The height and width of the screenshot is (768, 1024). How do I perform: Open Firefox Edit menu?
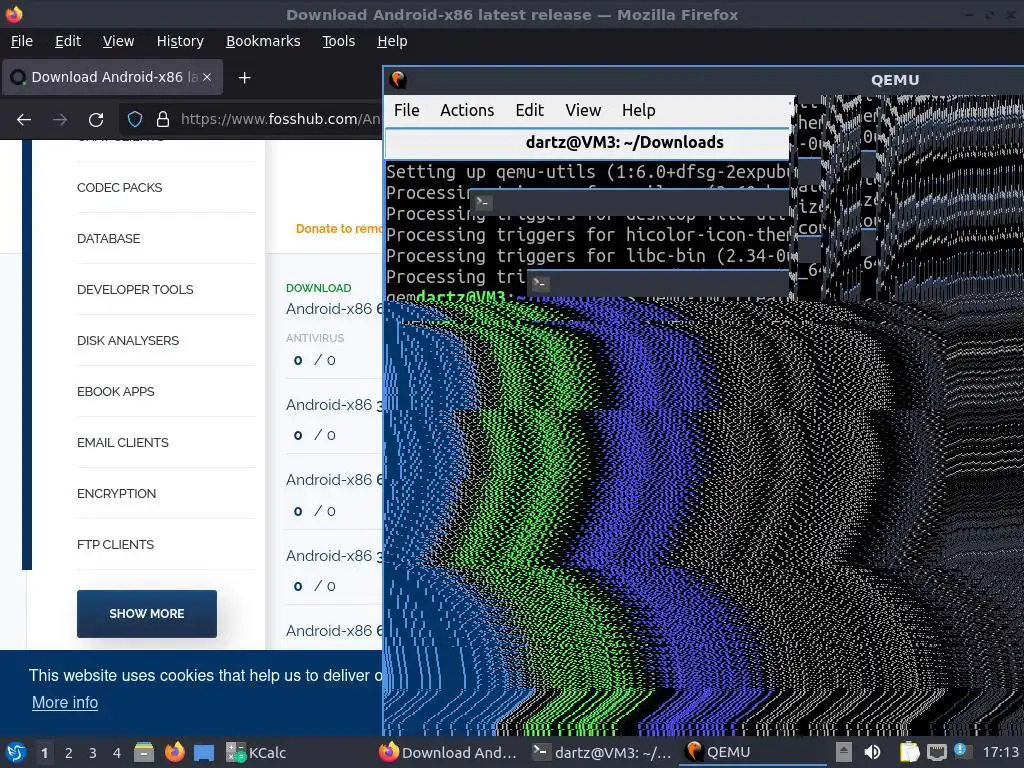[x=68, y=41]
